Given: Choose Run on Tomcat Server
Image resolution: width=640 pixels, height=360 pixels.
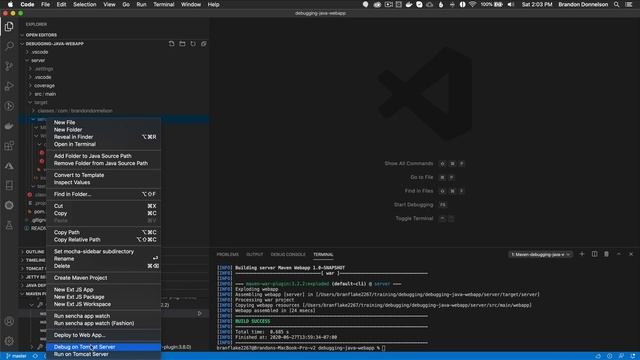Looking at the screenshot, I should tap(104, 354).
